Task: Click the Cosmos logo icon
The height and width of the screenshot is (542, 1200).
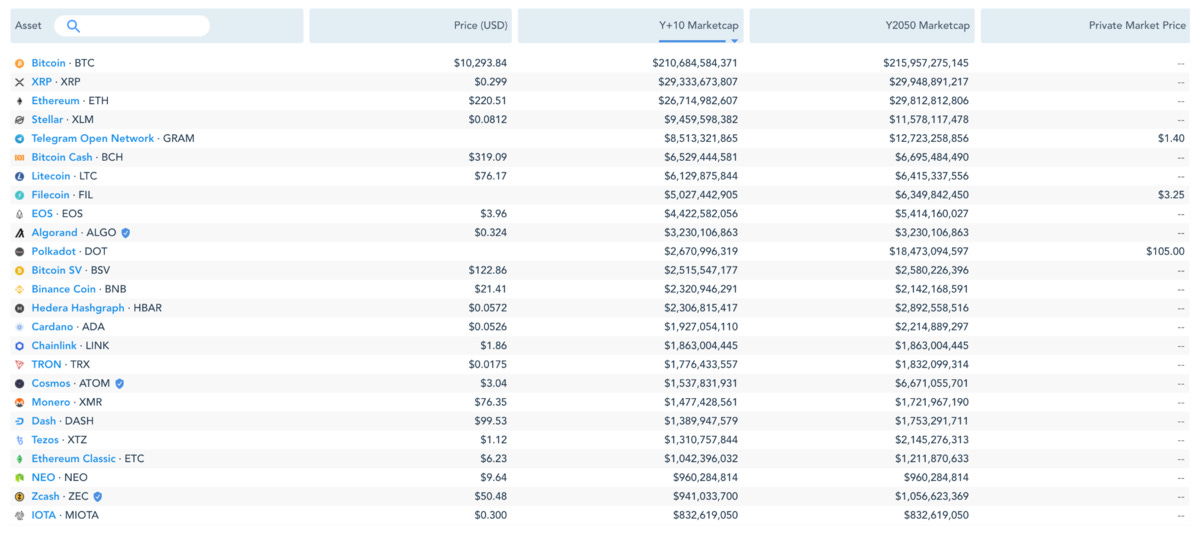Action: coord(19,383)
